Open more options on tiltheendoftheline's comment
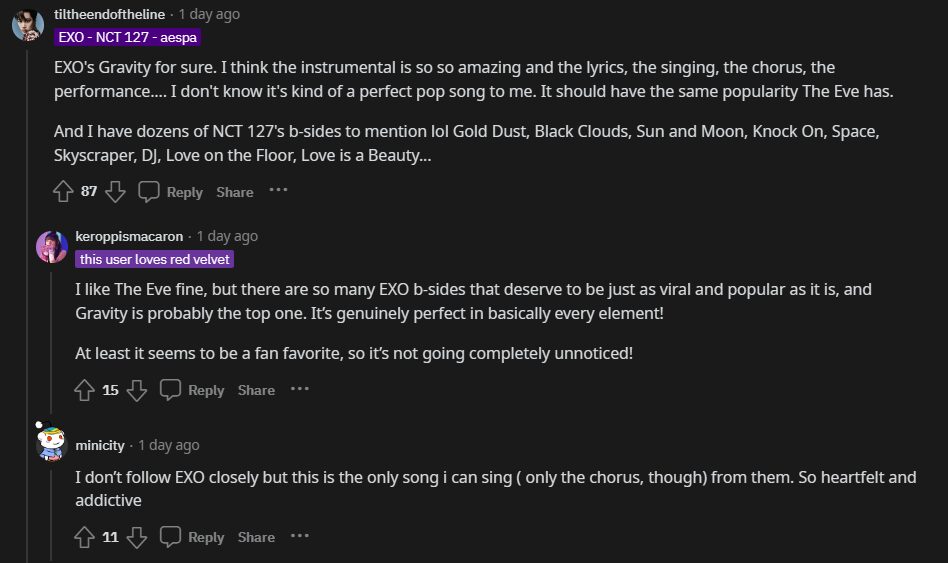 pyautogui.click(x=278, y=190)
